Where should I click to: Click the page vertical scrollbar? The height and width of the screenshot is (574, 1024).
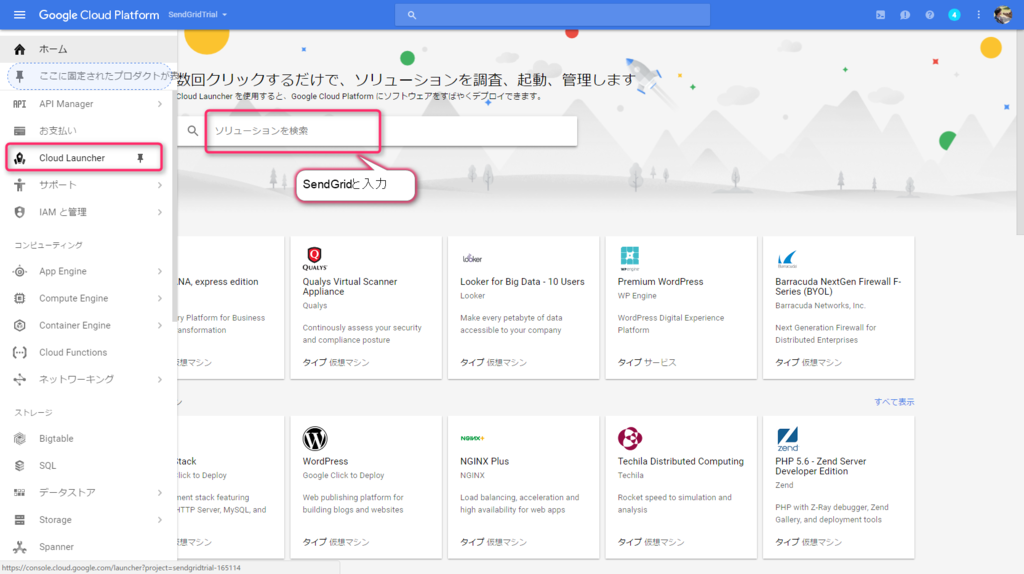coord(1019,133)
